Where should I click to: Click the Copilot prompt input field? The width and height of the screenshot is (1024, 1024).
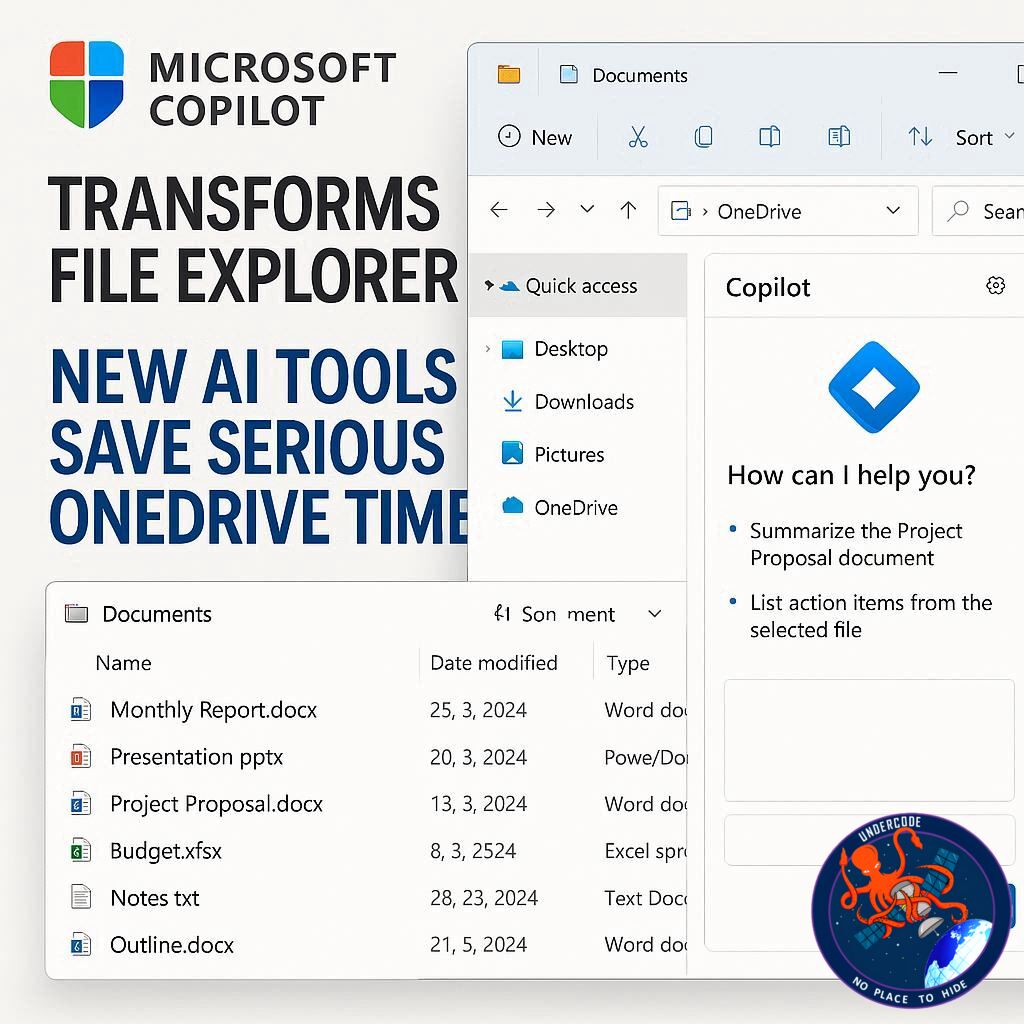click(x=869, y=840)
